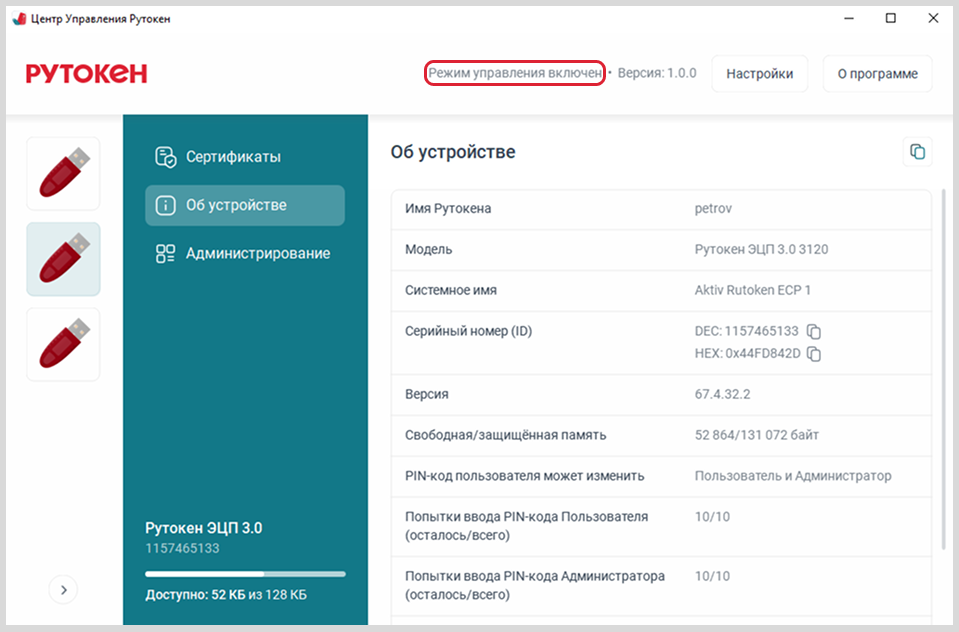Open the О программе window
Viewport: 959px width, 632px height.
pyautogui.click(x=877, y=74)
